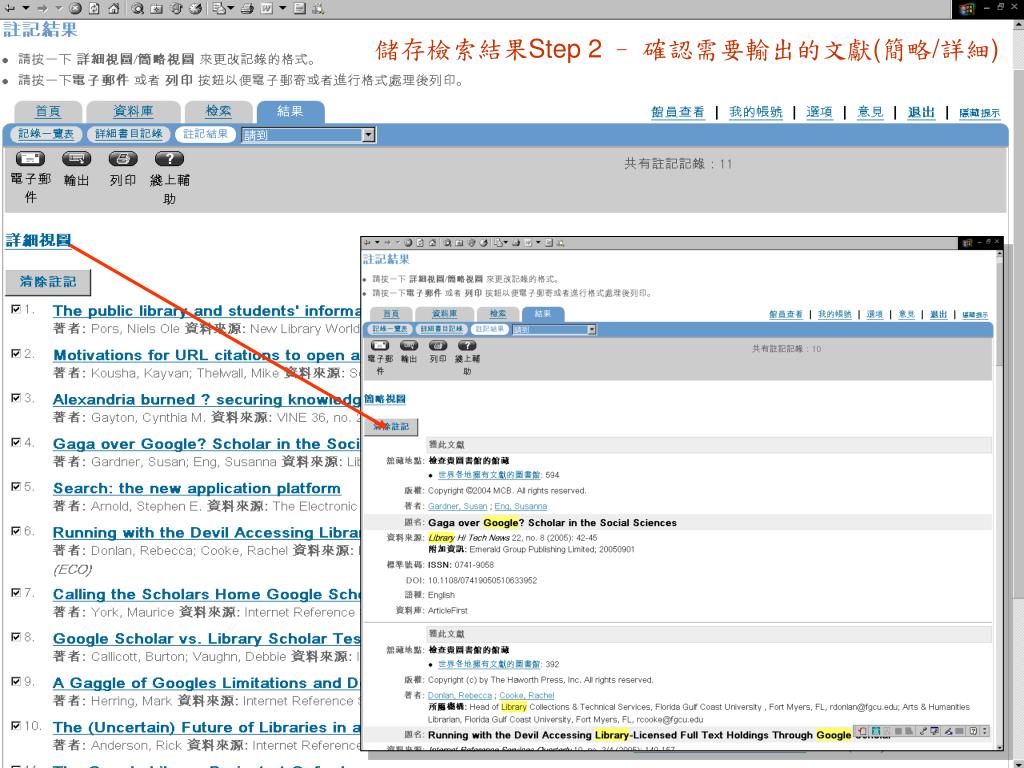Uncheck record 9 'A Gaggle of Googles' checkbox
This screenshot has height=768, width=1024.
16,681
